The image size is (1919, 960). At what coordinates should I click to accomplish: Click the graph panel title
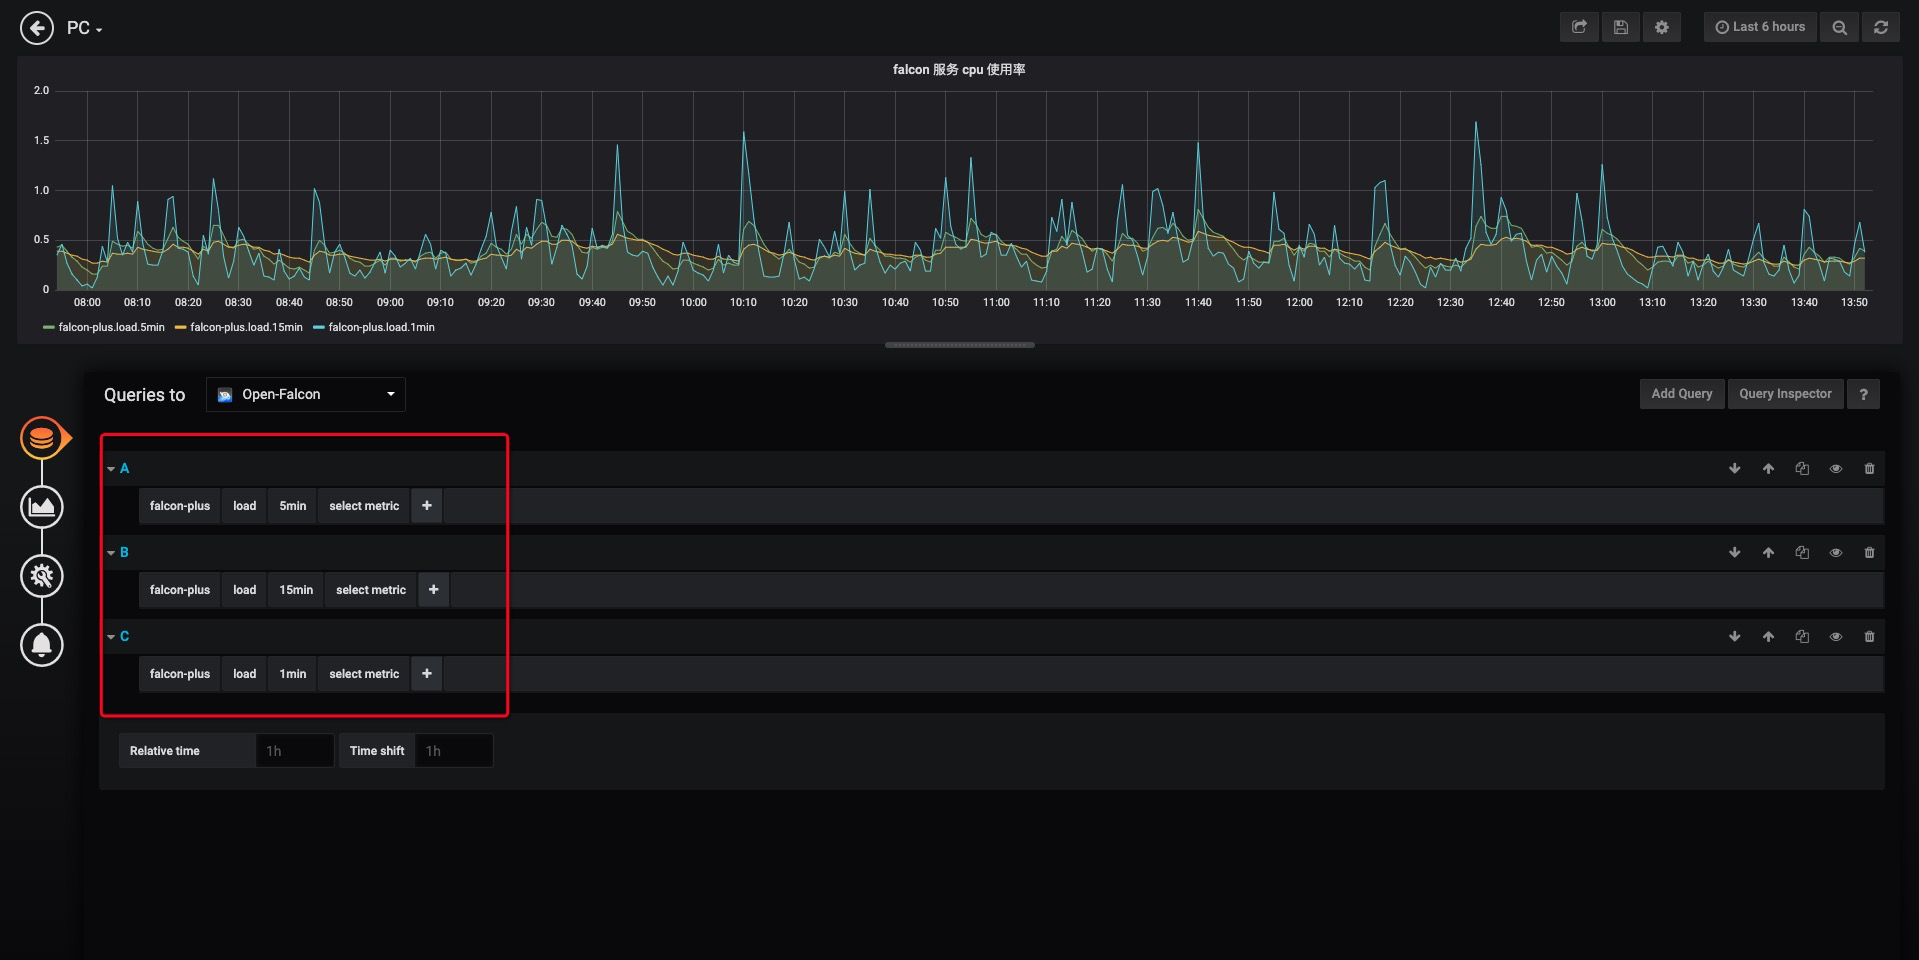959,69
